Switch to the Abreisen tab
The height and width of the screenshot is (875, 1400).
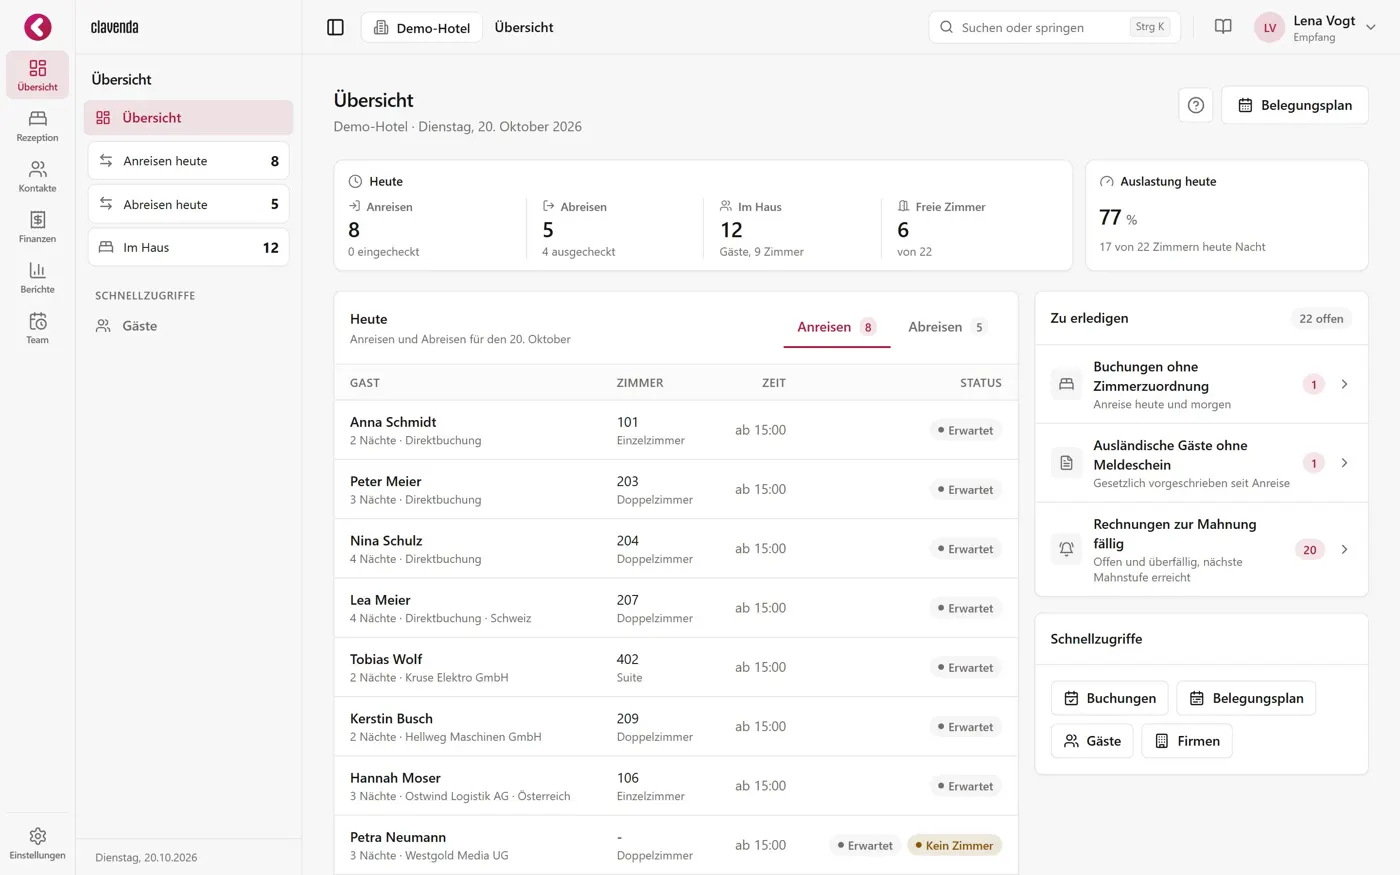pos(947,327)
